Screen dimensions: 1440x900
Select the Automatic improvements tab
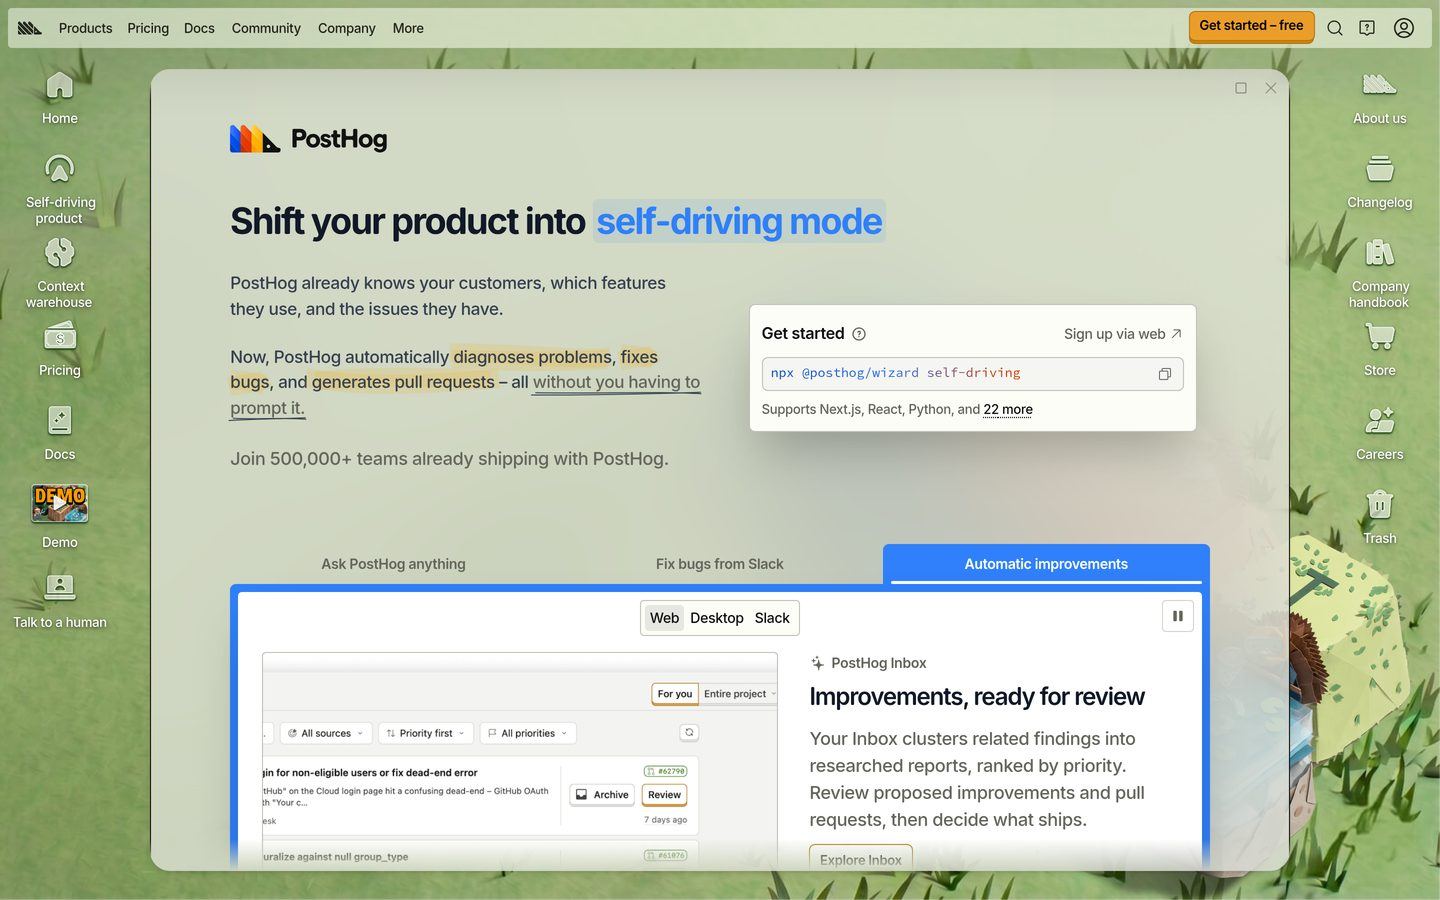(1046, 564)
